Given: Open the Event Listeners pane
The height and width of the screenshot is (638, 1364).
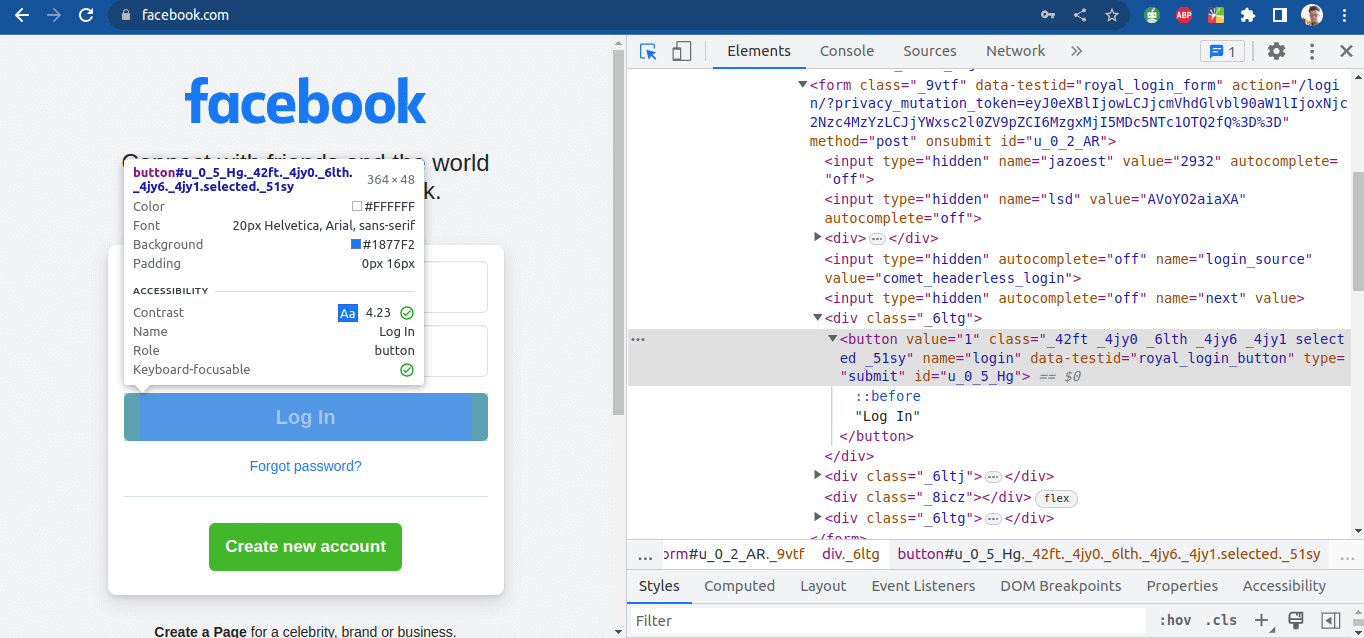Looking at the screenshot, I should (923, 586).
